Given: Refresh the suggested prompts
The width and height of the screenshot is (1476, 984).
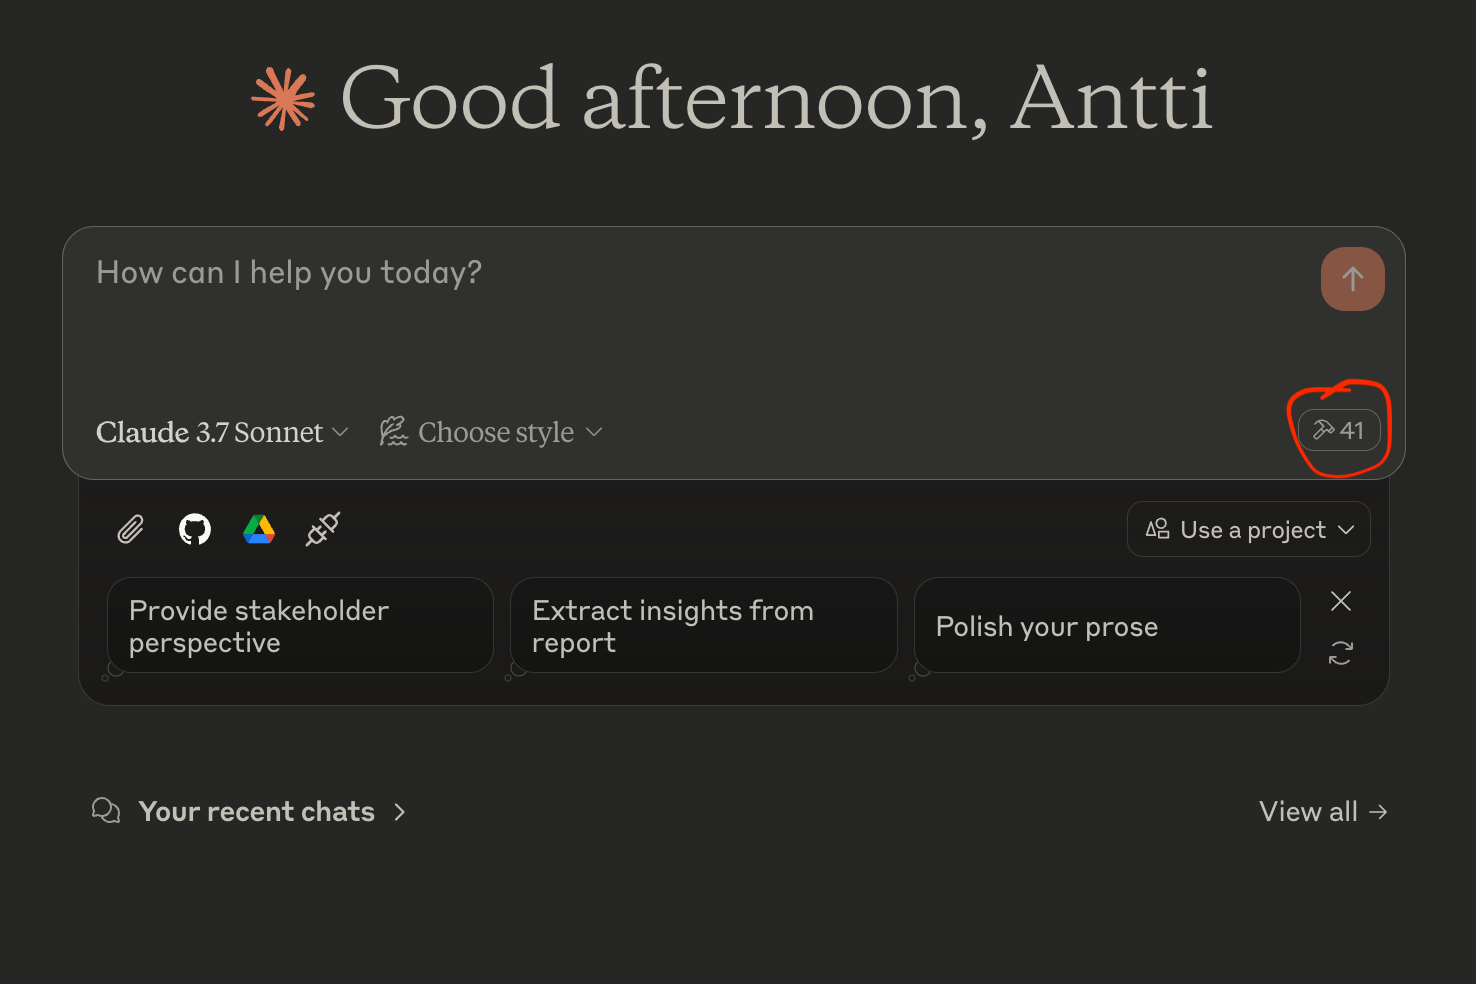Looking at the screenshot, I should click(x=1341, y=653).
